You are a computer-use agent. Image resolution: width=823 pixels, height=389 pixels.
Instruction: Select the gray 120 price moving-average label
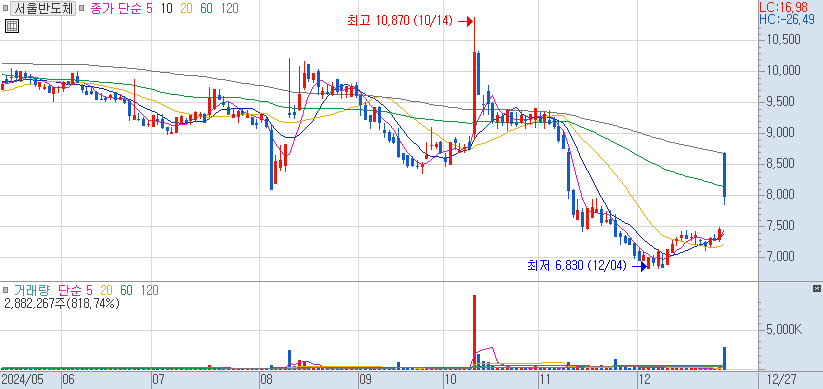pos(229,8)
